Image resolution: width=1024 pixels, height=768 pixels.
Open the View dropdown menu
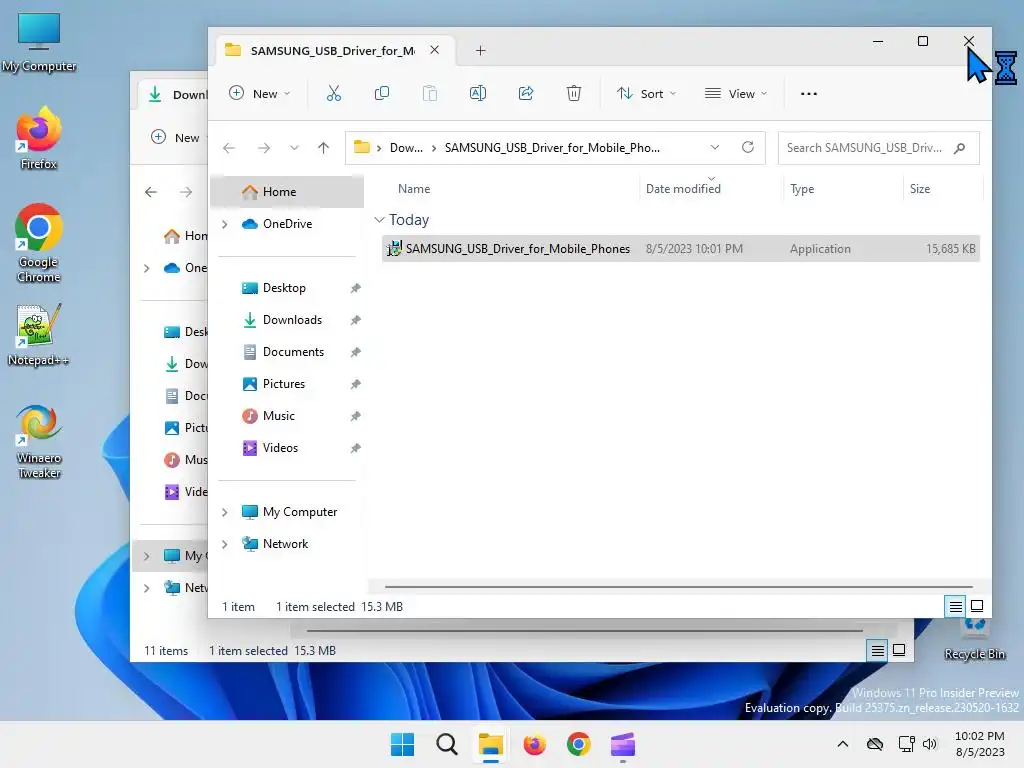point(736,93)
